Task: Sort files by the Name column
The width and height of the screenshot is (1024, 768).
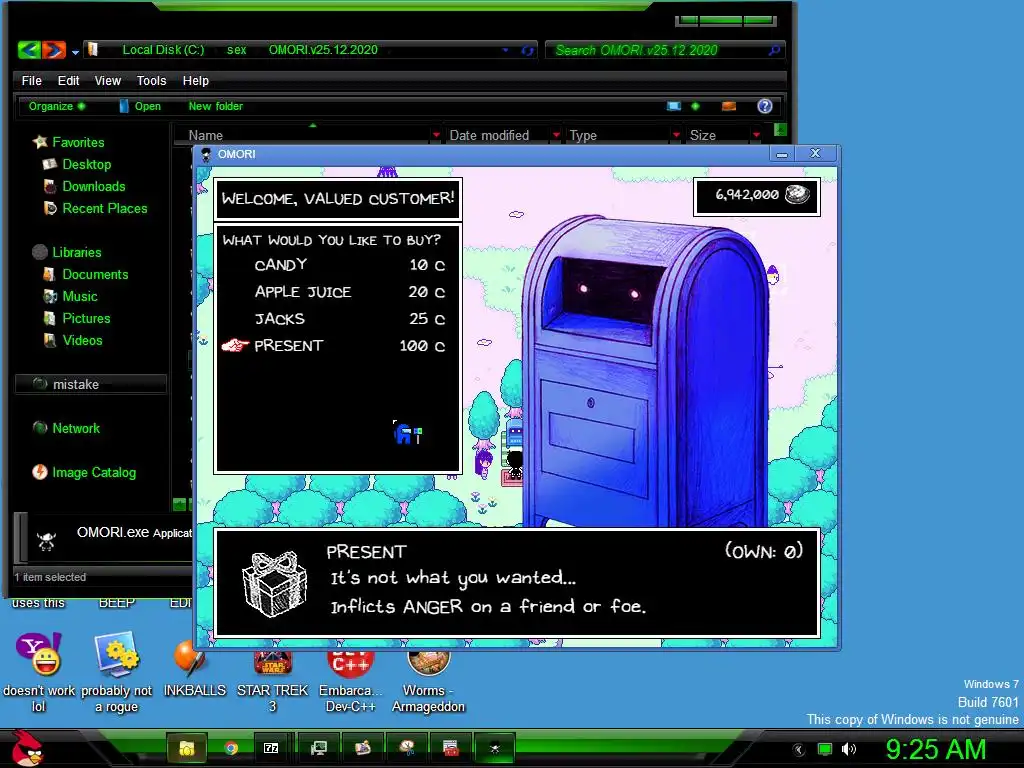Action: pyautogui.click(x=206, y=135)
